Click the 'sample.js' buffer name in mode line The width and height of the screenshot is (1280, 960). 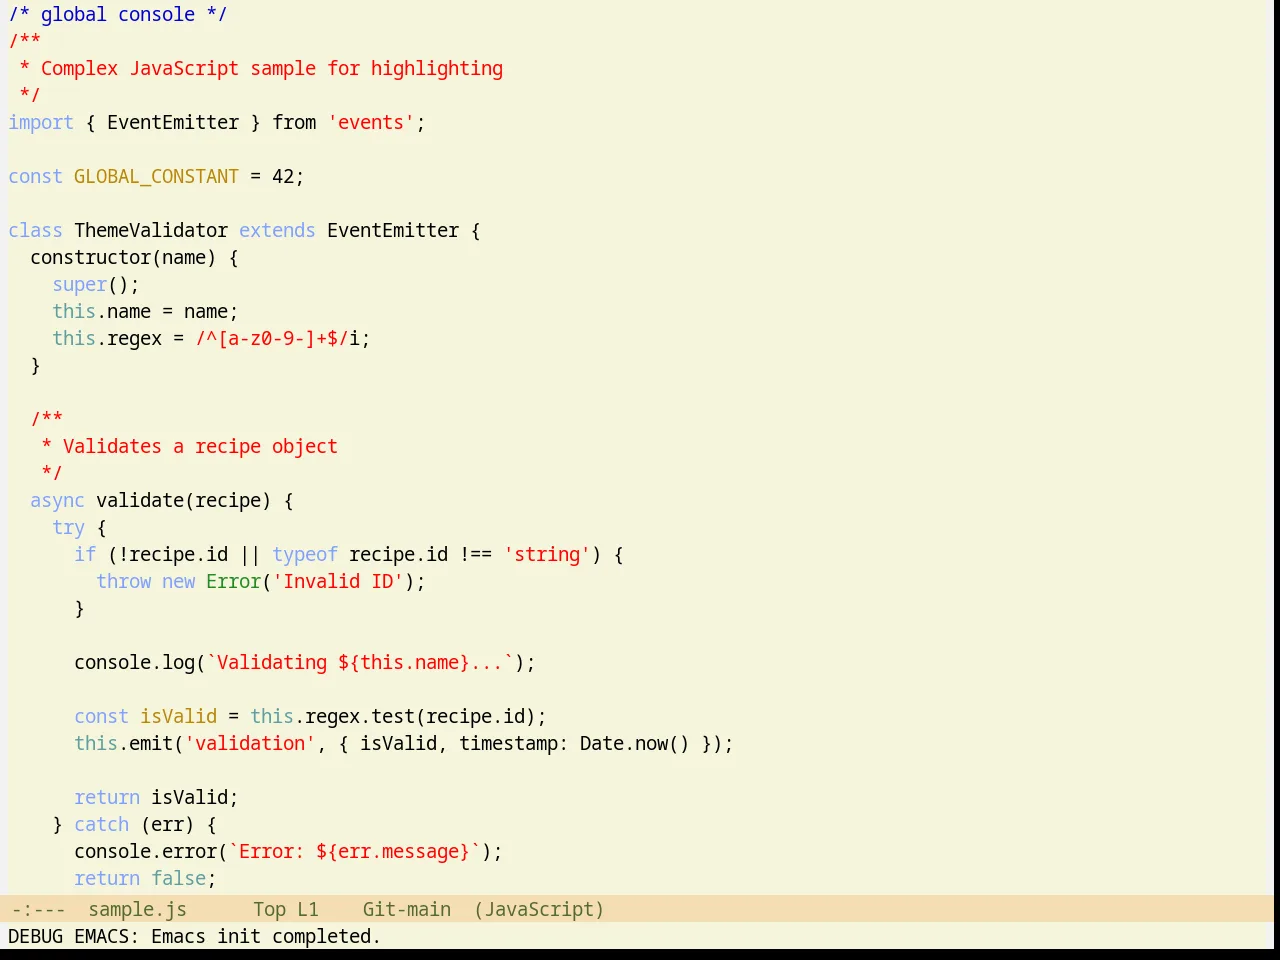pos(137,909)
